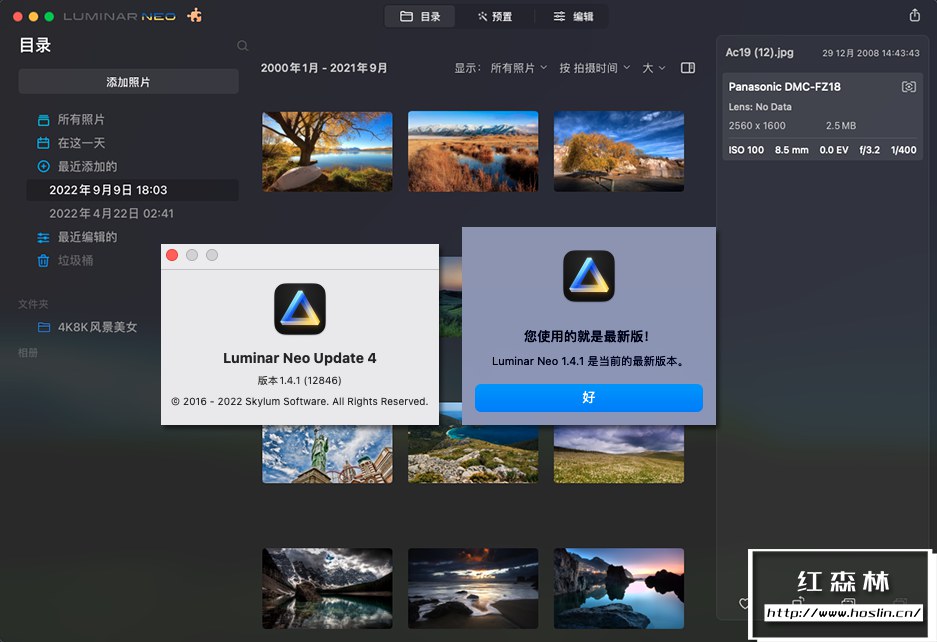
Task: Select the snowy mountains marsh thumbnail
Action: [473, 152]
